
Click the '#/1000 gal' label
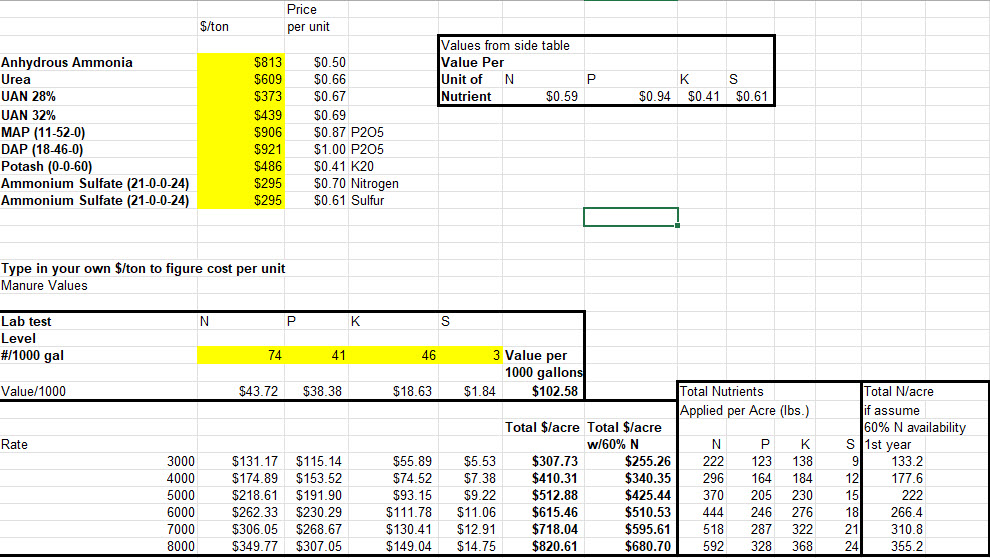pos(33,355)
